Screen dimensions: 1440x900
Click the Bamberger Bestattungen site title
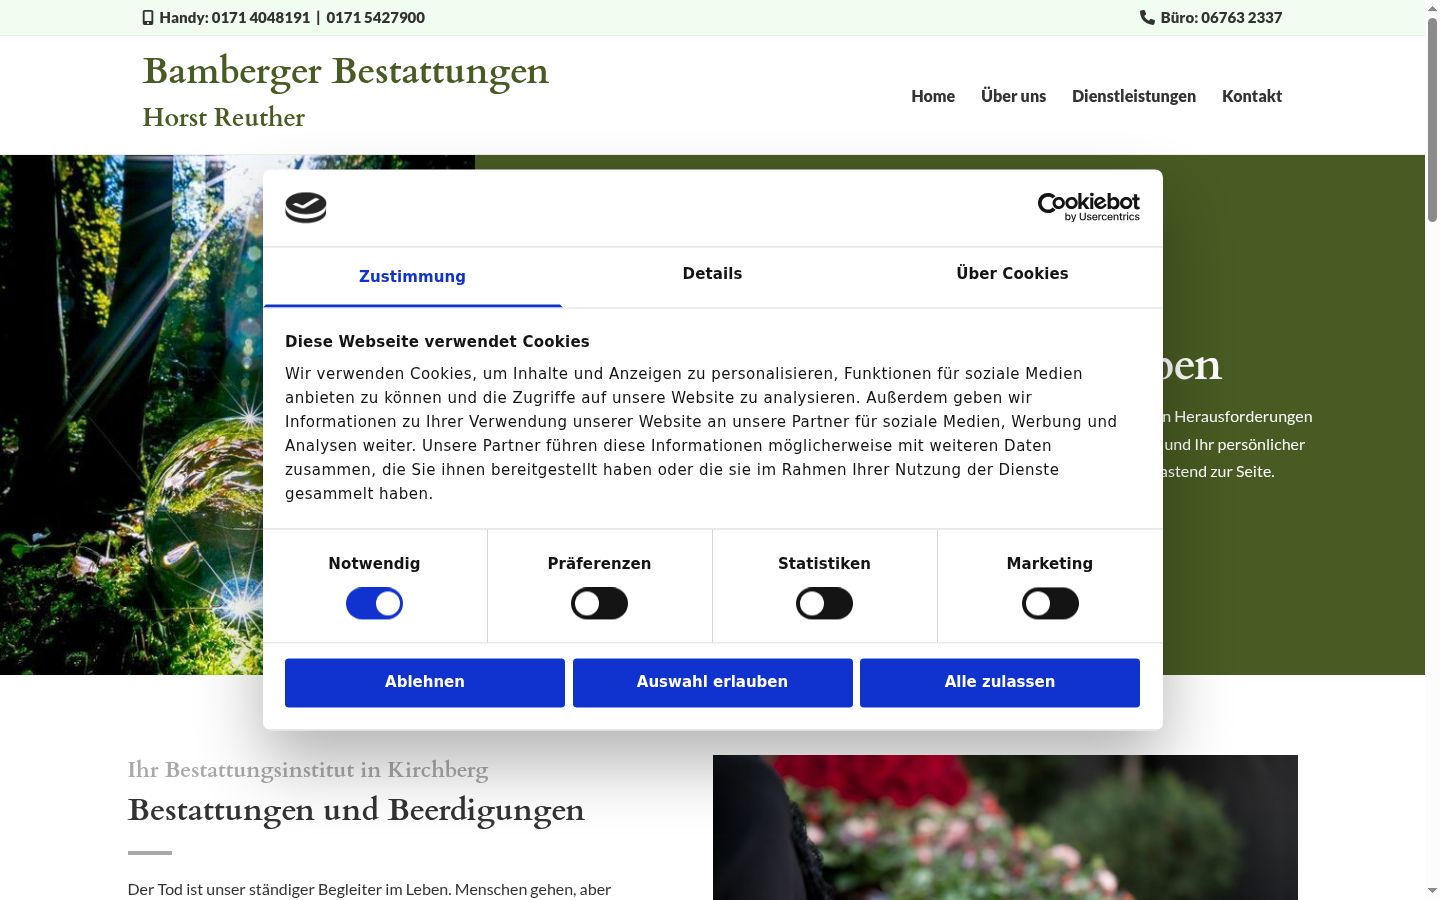[x=346, y=72]
